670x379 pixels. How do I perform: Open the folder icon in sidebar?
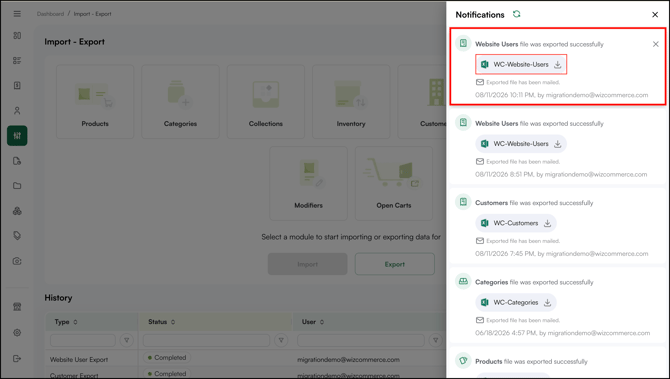click(x=17, y=186)
